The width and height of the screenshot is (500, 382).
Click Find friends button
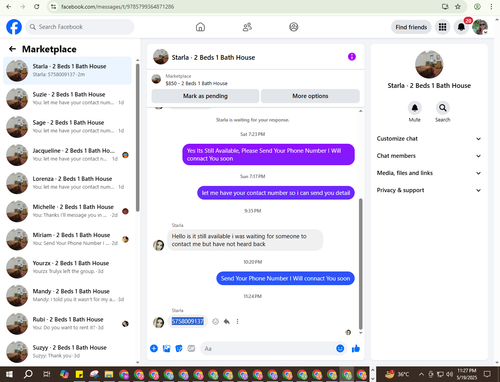pyautogui.click(x=411, y=27)
